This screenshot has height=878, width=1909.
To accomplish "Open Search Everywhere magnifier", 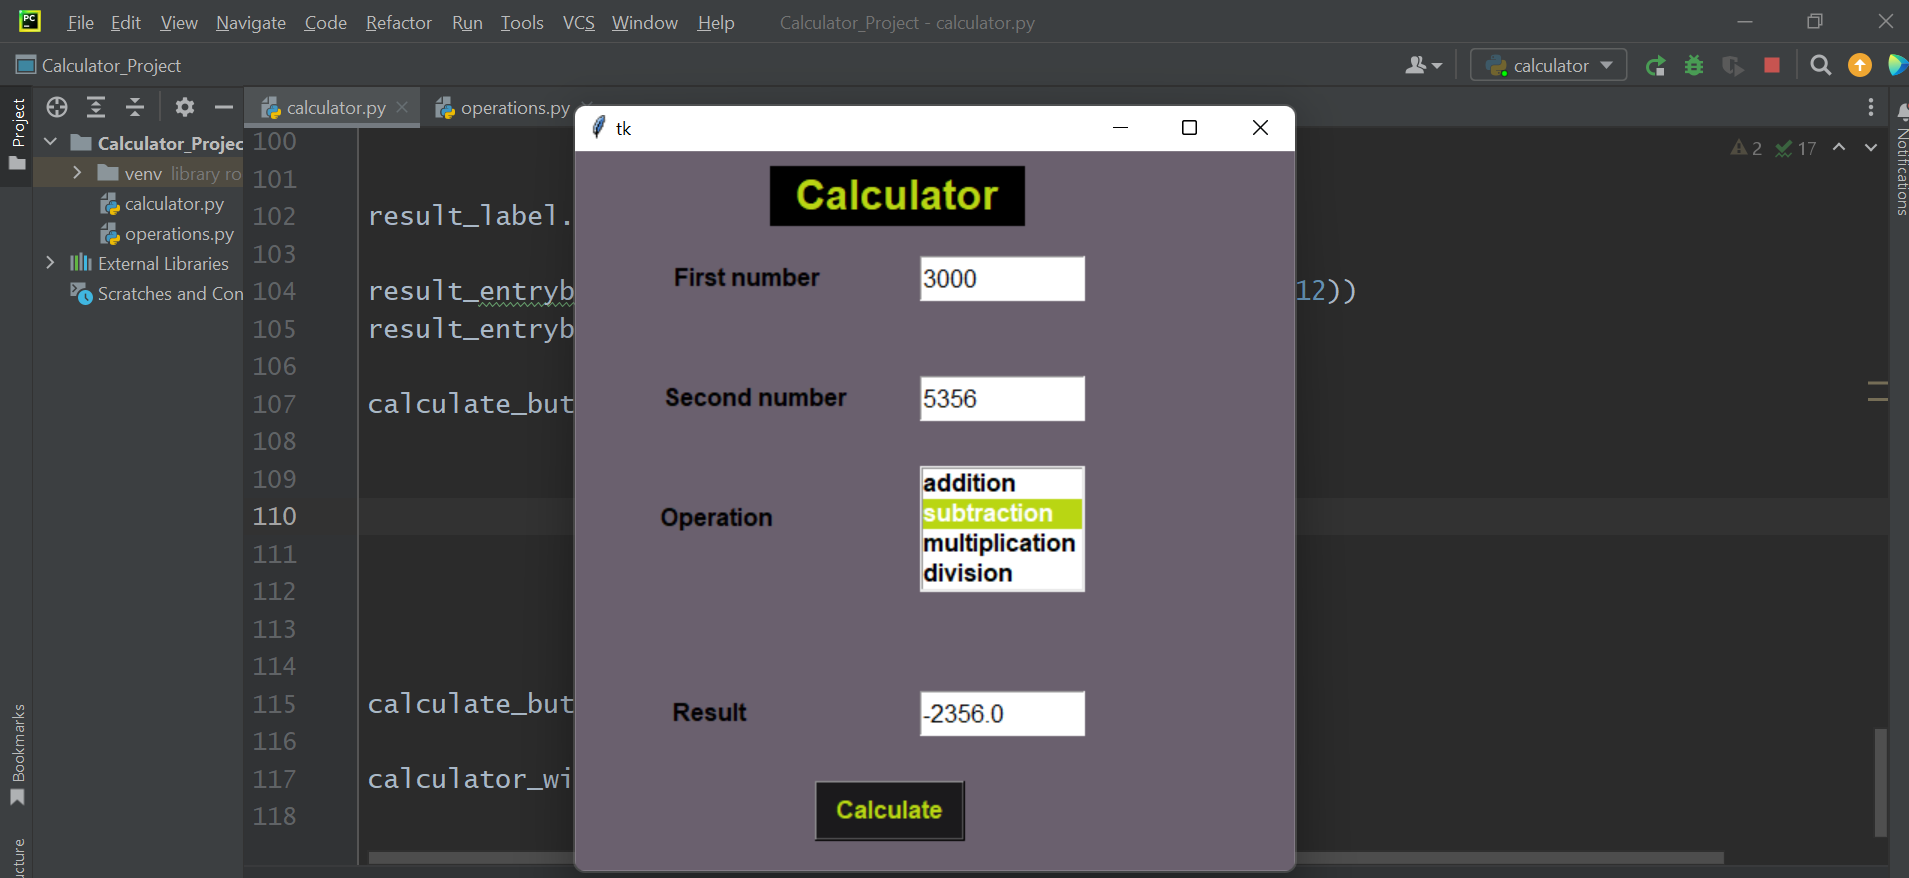I will pos(1821,66).
